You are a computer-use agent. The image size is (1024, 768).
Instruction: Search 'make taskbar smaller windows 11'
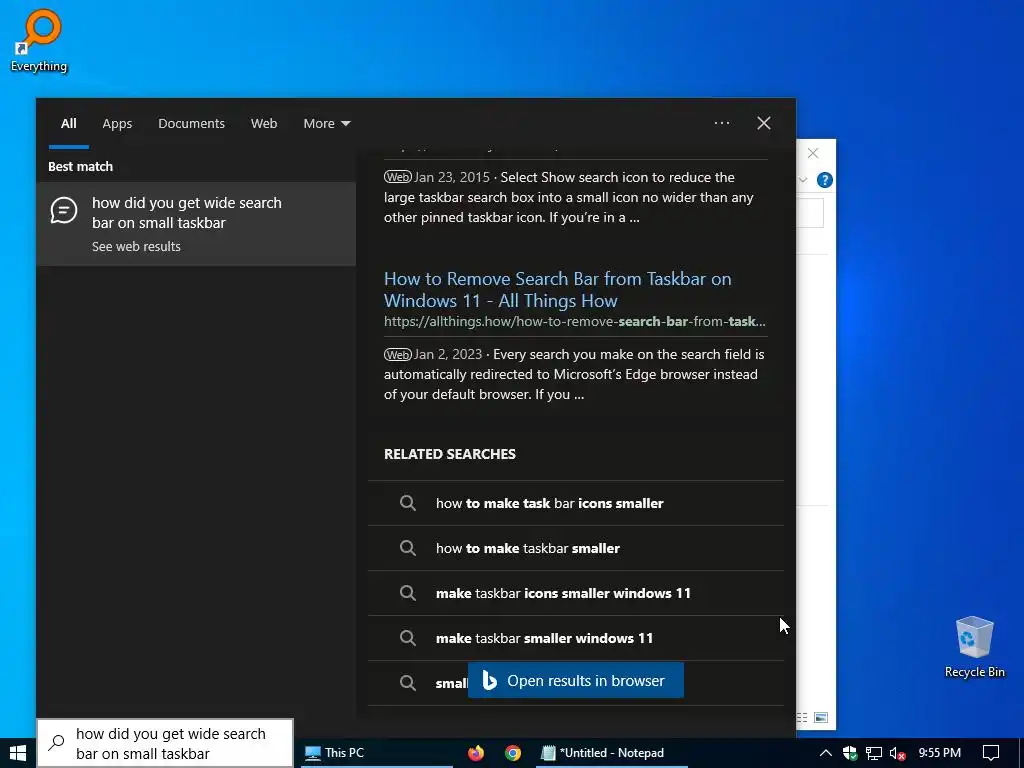(x=575, y=639)
